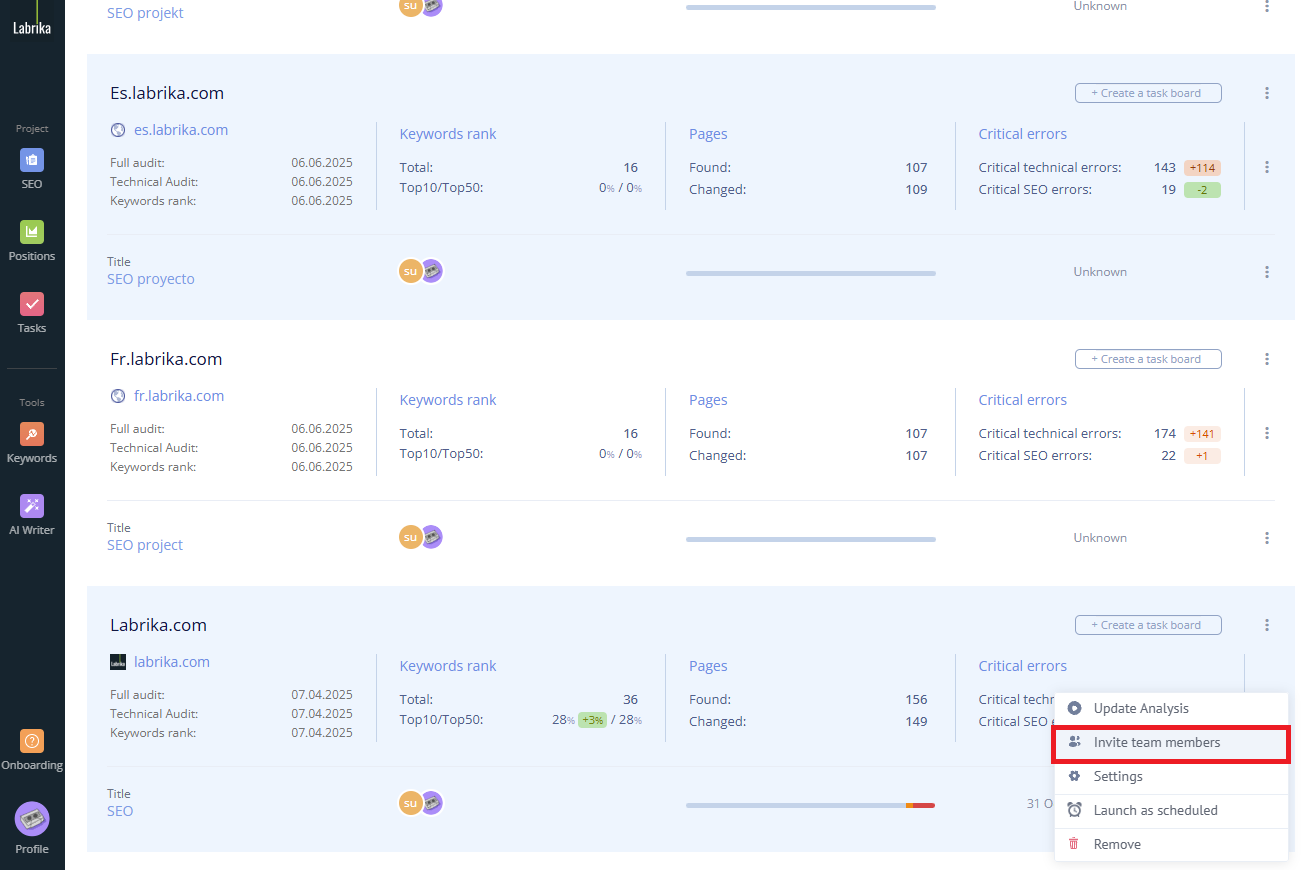Click the +114 technical errors badge
1314x870 pixels.
[x=1202, y=168]
